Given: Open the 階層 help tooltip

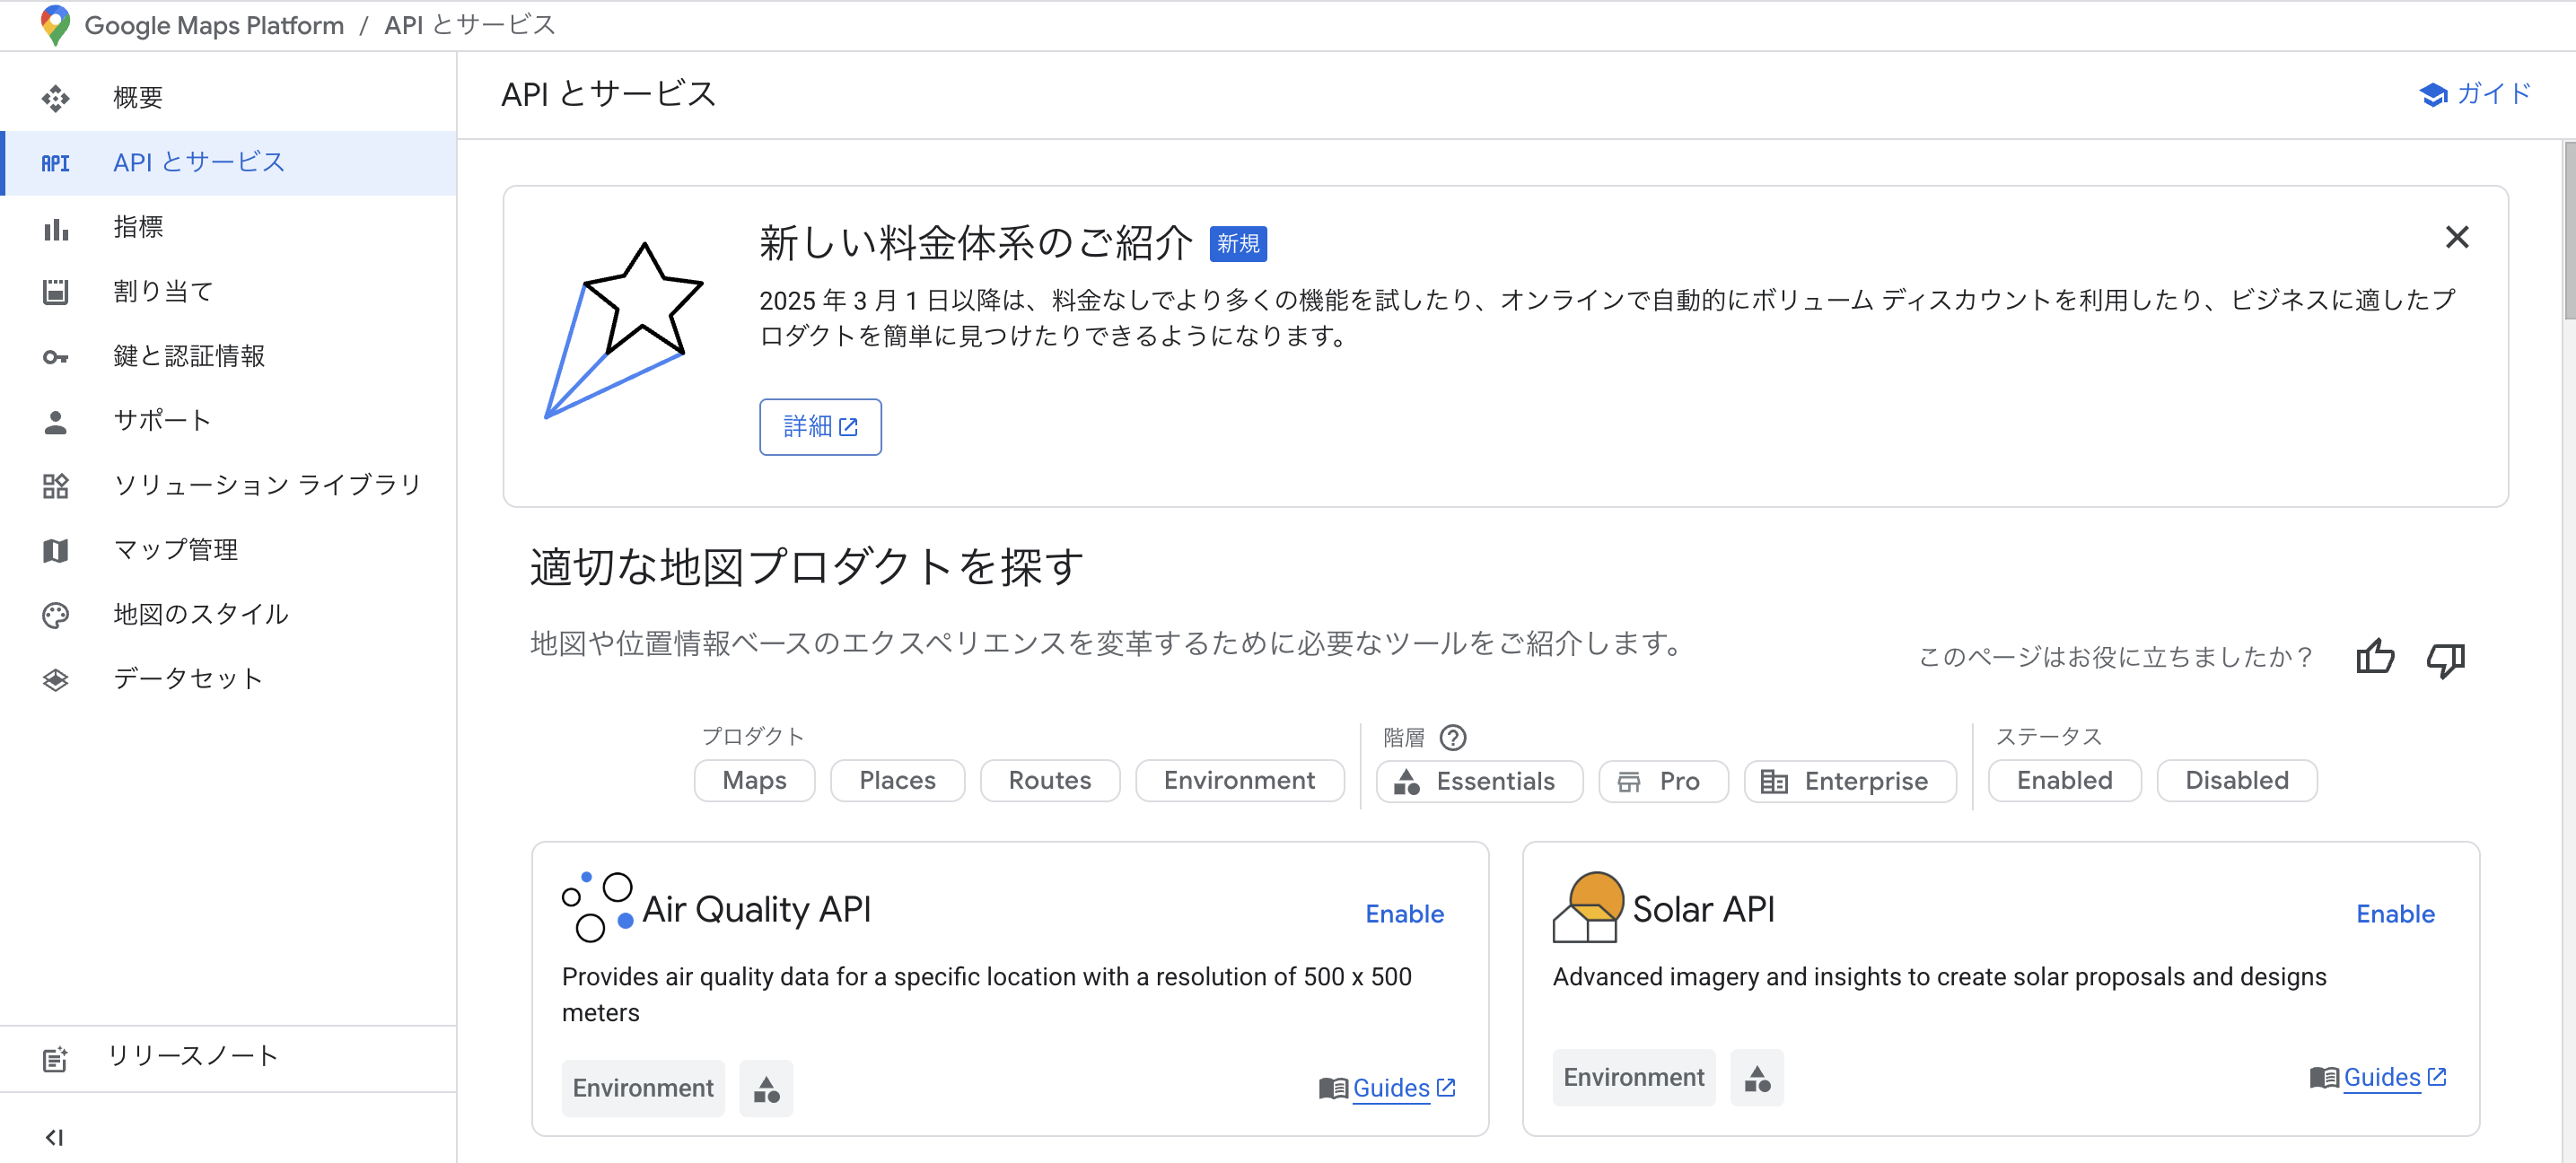Looking at the screenshot, I should (1453, 738).
